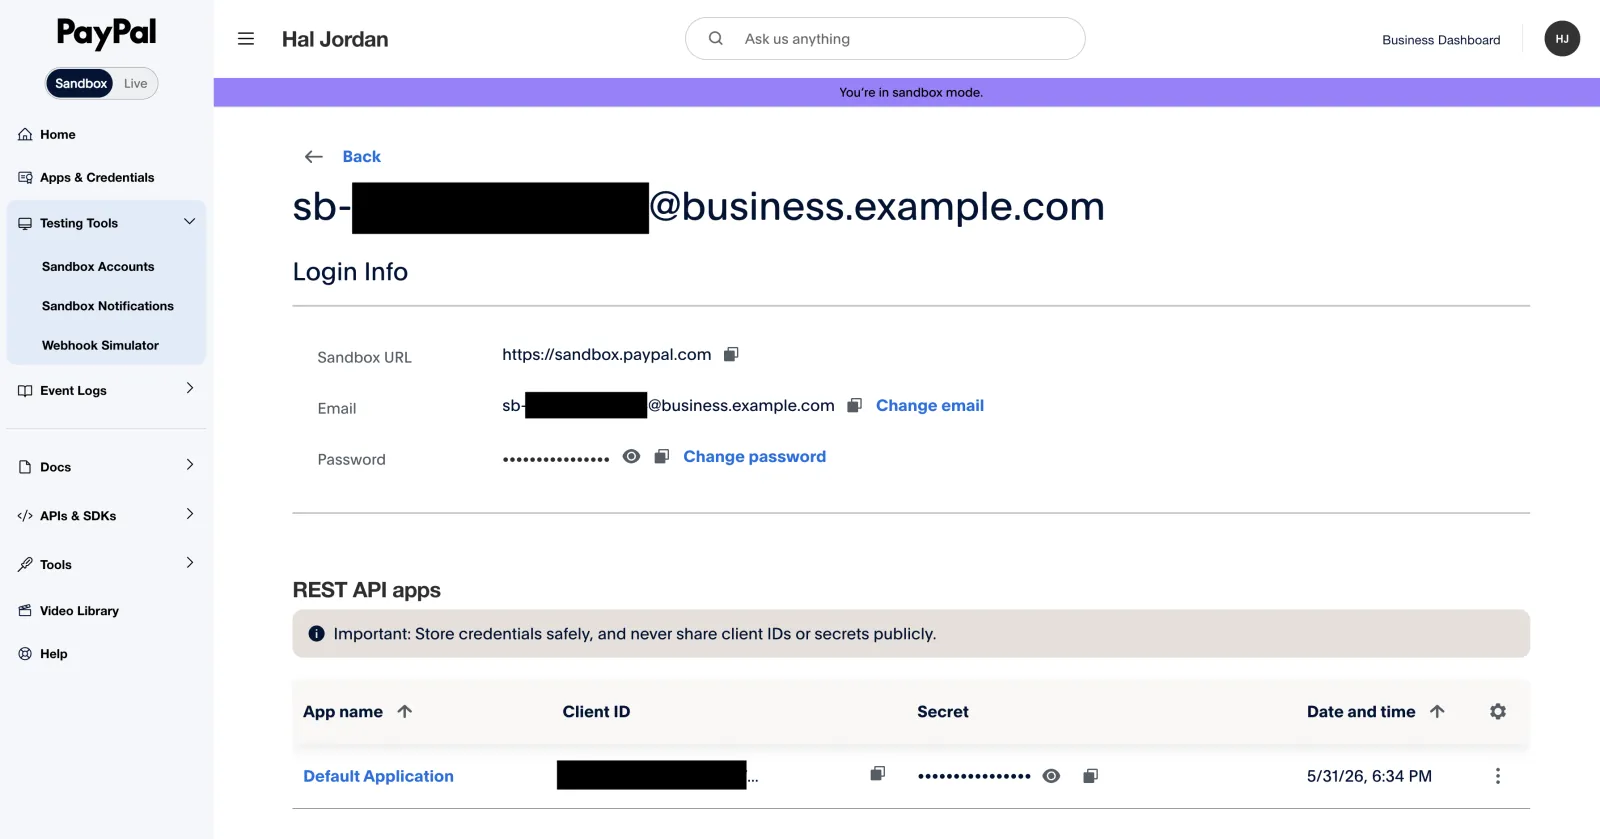Click the search magnifier icon

[x=716, y=38]
